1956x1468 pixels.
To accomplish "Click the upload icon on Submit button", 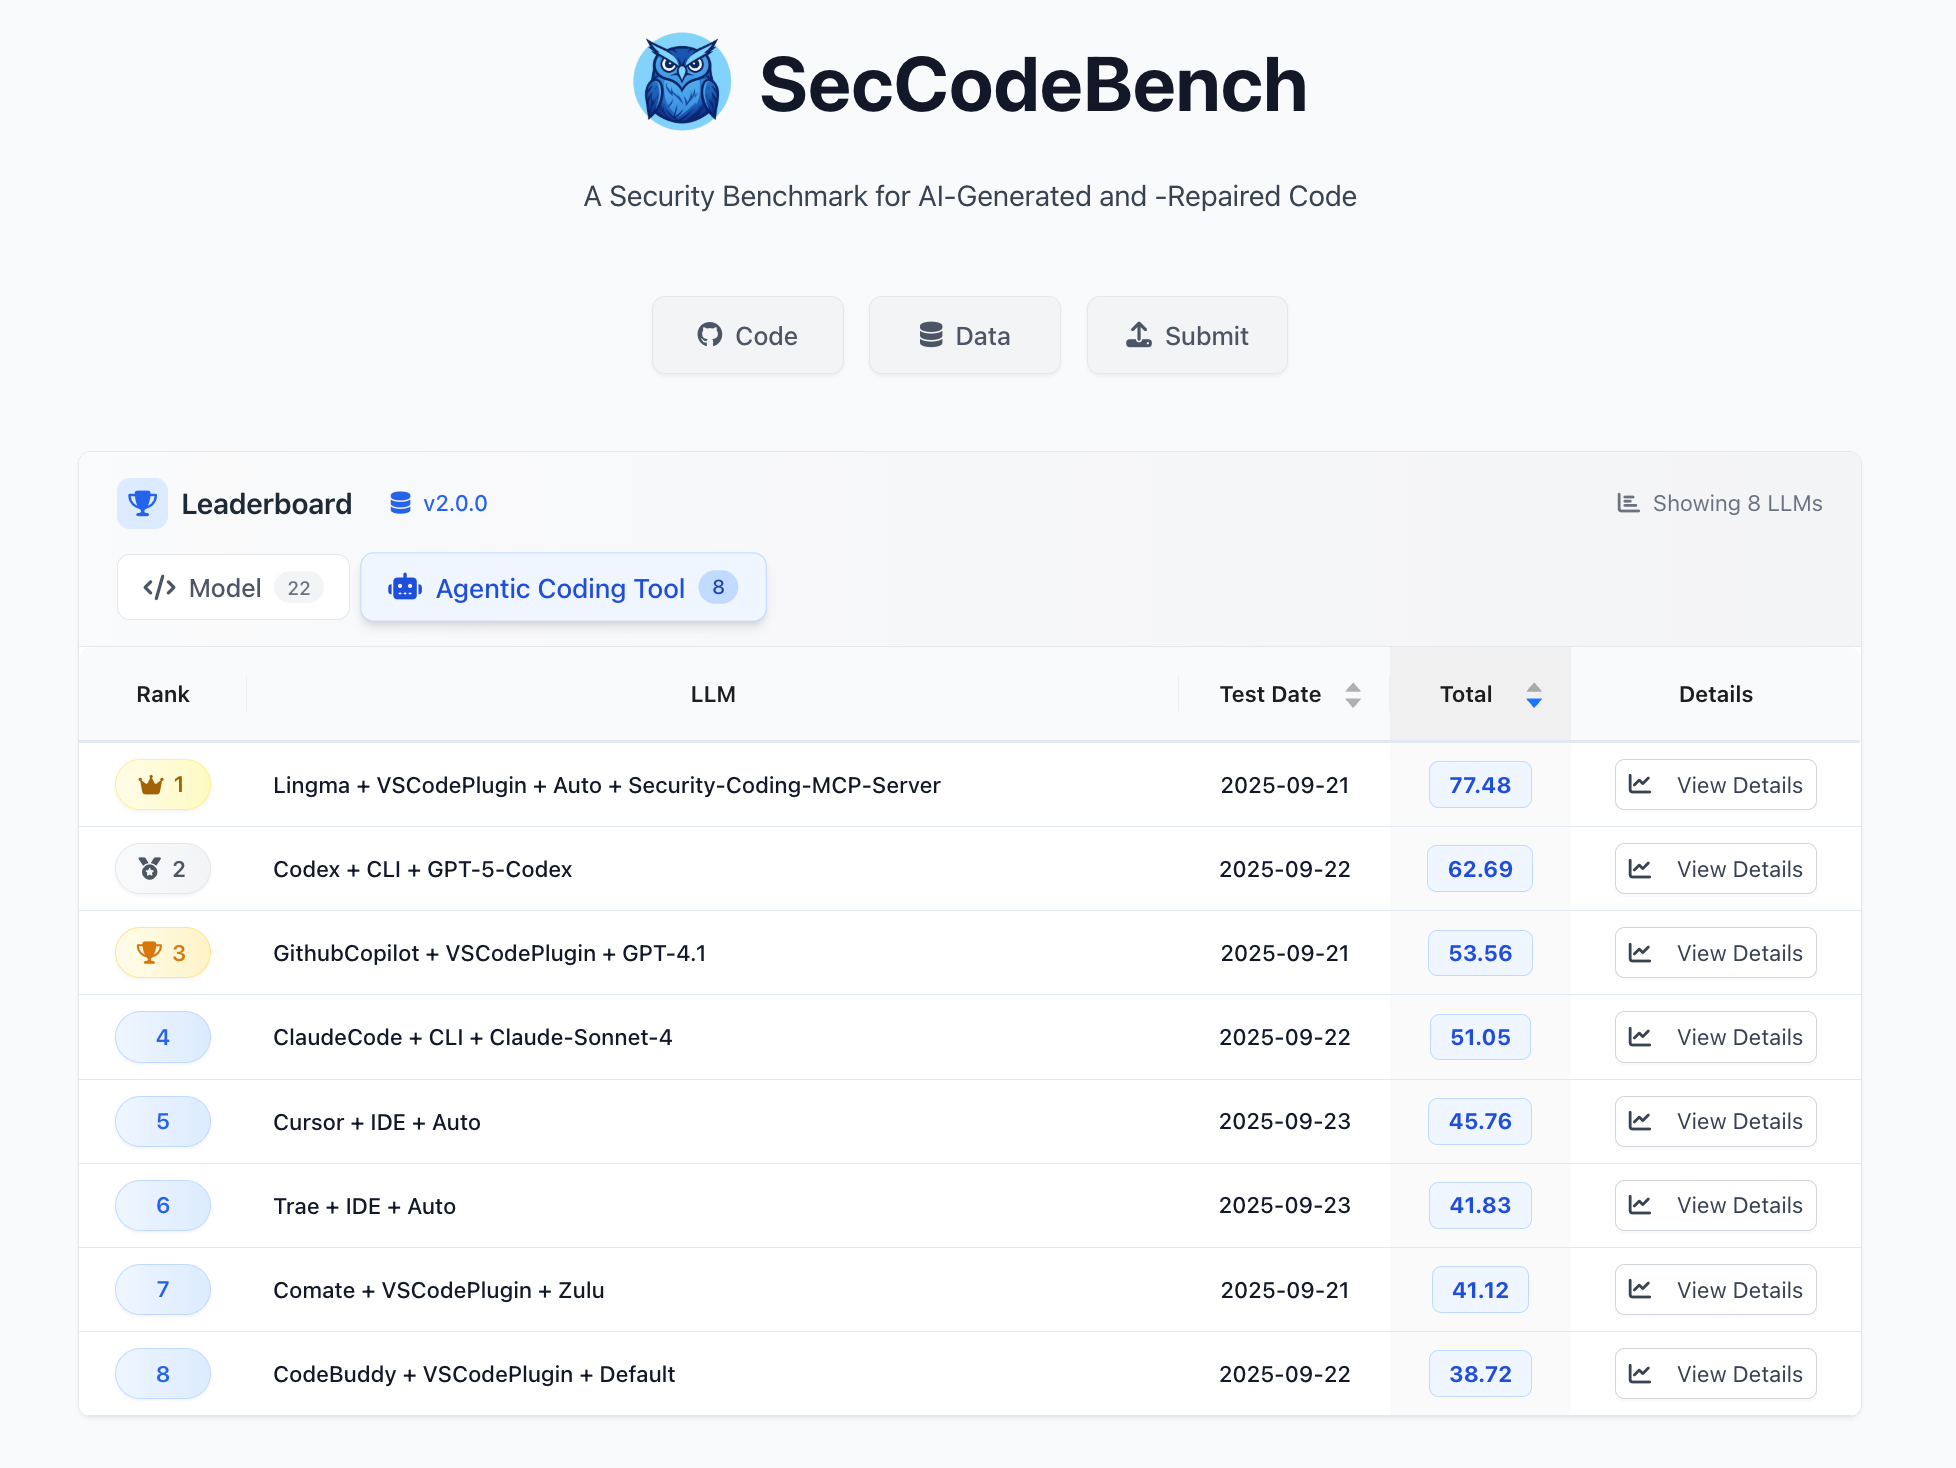I will coord(1139,335).
